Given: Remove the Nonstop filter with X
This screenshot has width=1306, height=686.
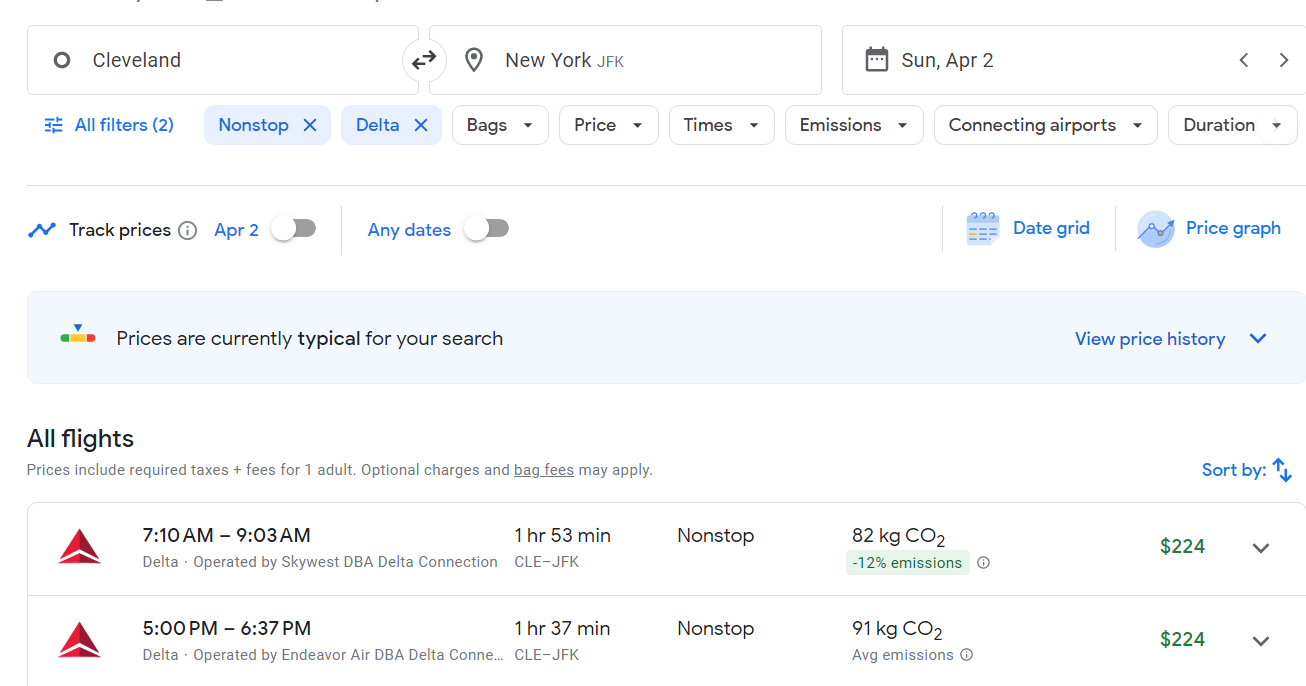Looking at the screenshot, I should coord(310,125).
